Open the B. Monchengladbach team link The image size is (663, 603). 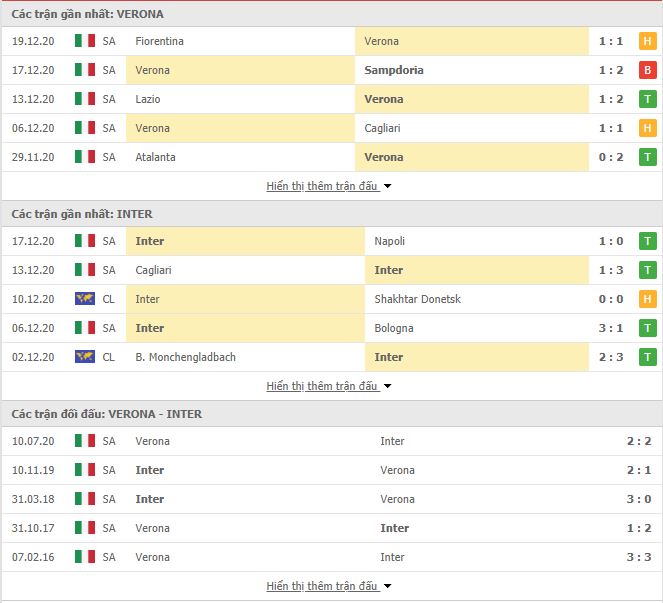186,357
